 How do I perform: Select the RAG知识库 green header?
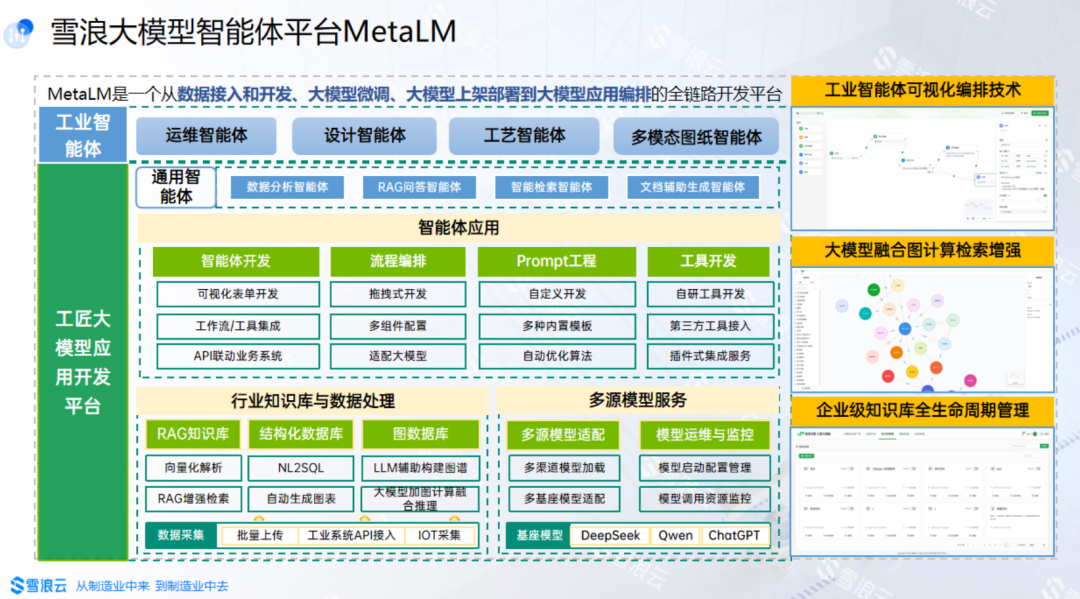pyautogui.click(x=193, y=434)
